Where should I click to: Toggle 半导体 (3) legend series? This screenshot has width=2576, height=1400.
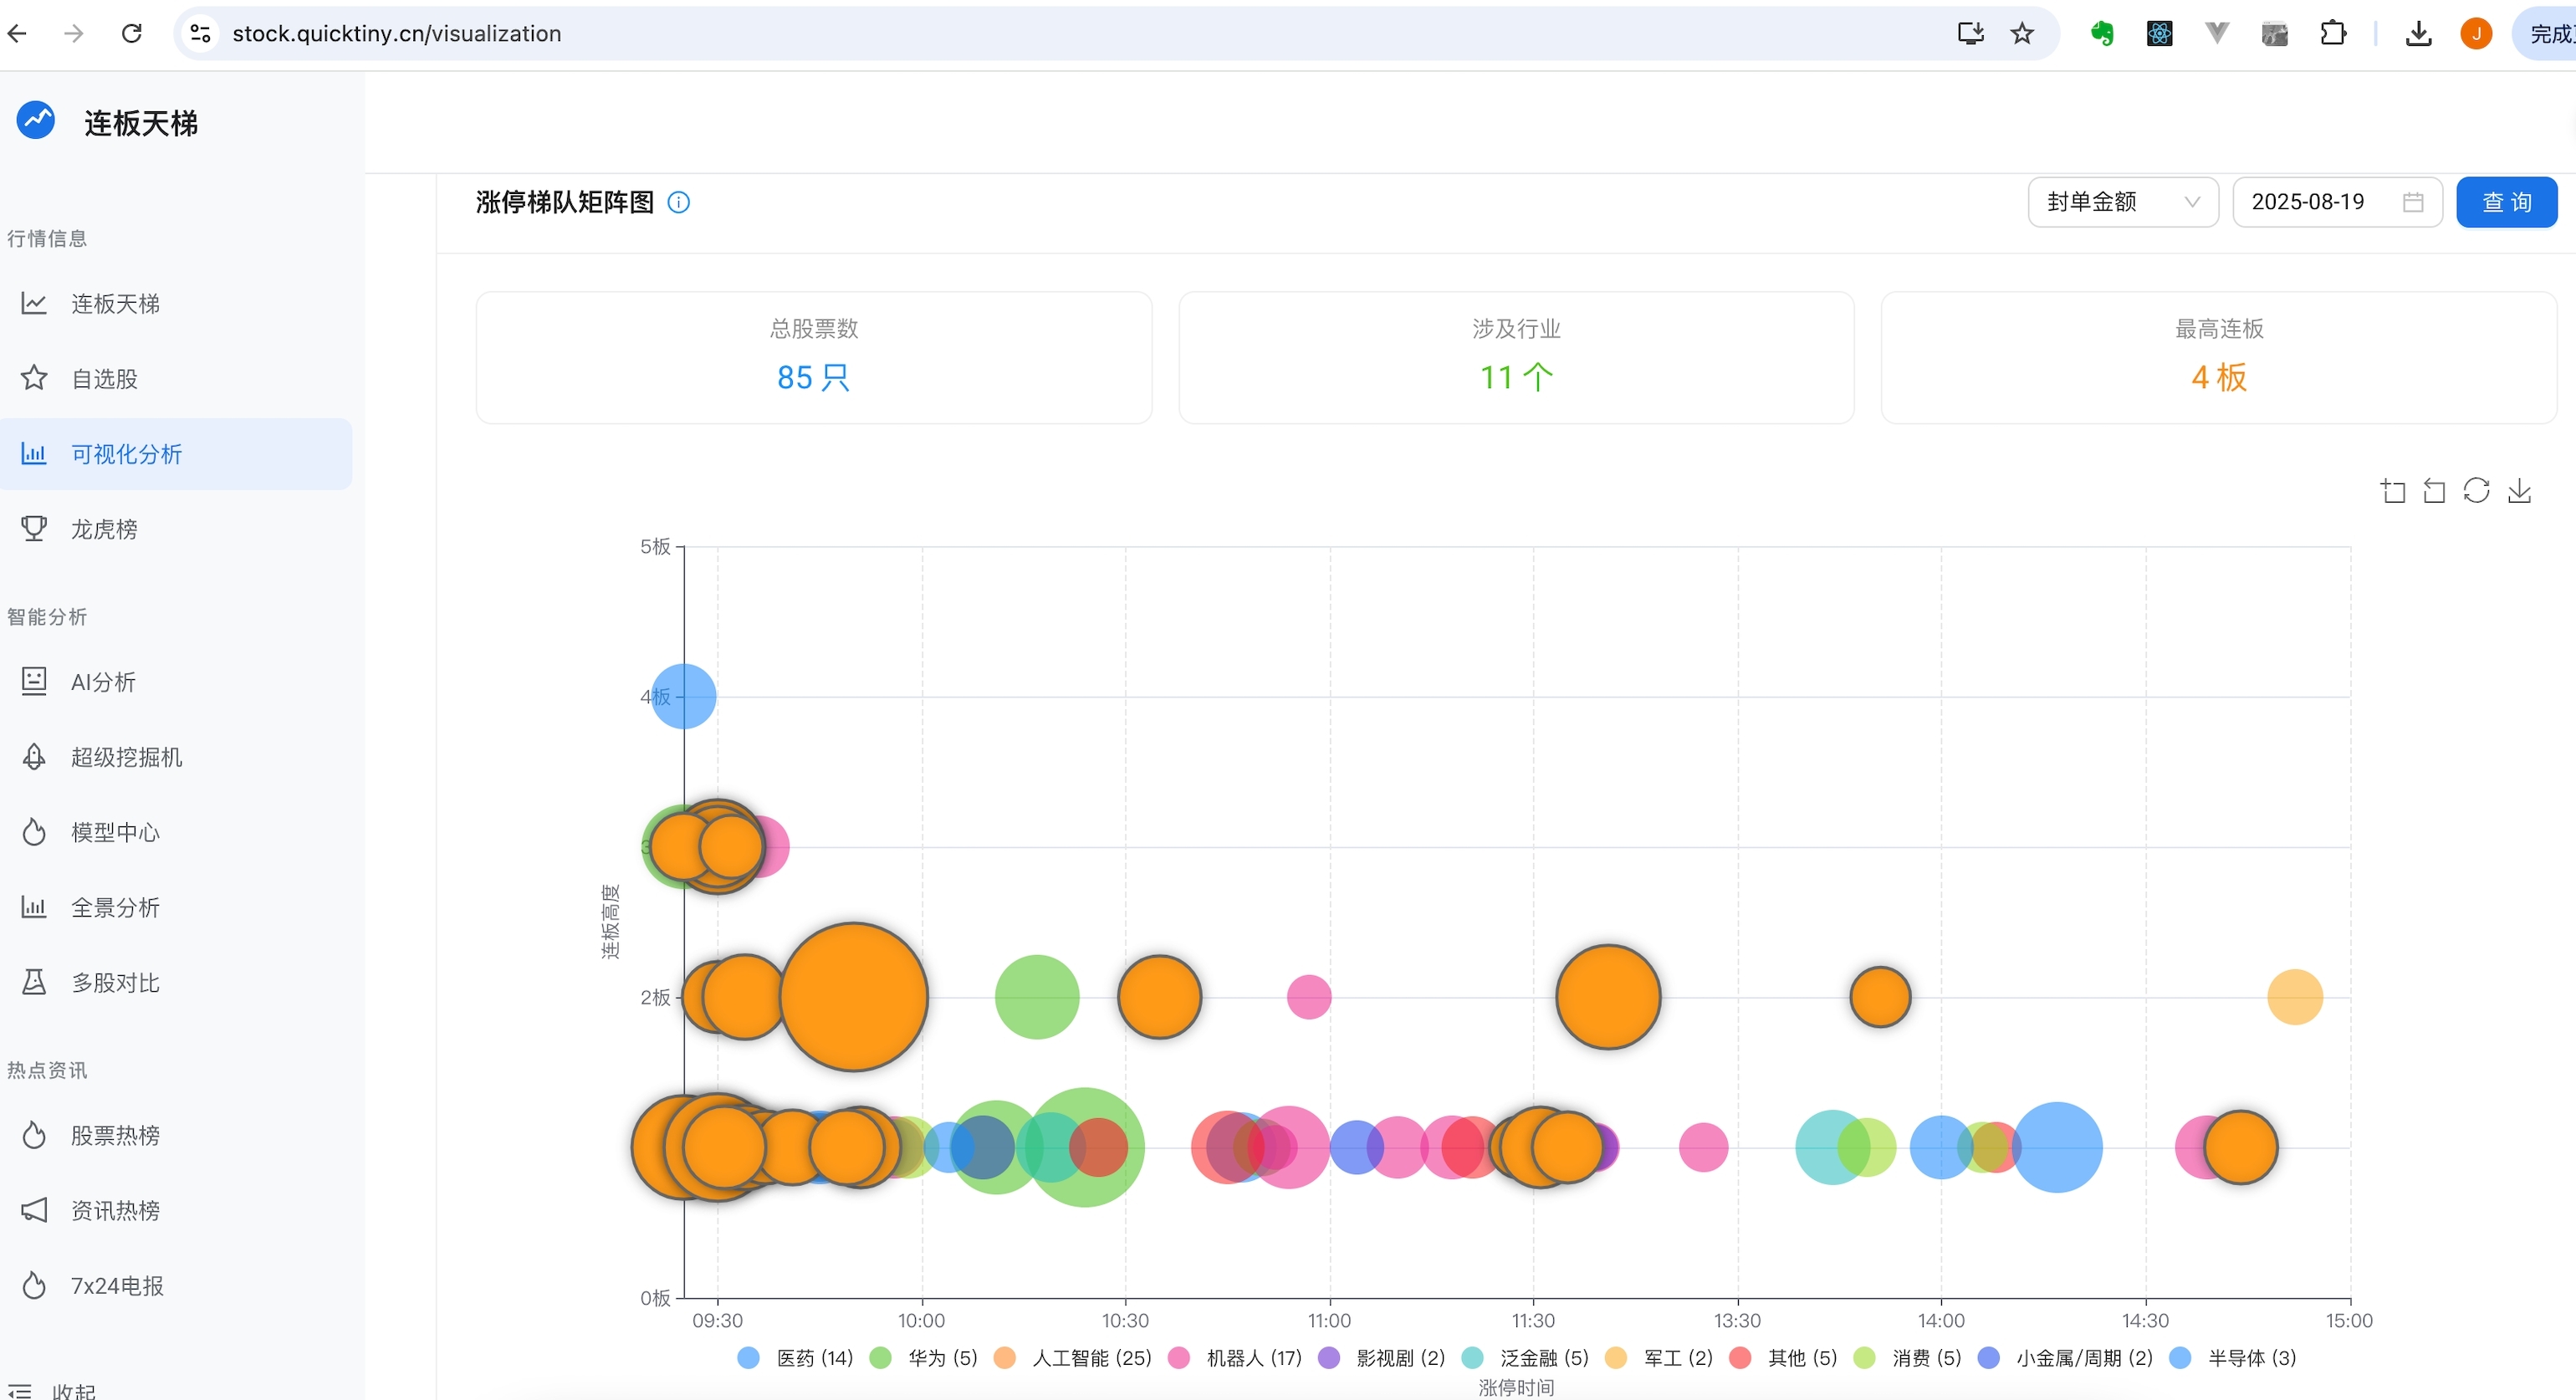coord(2232,1357)
